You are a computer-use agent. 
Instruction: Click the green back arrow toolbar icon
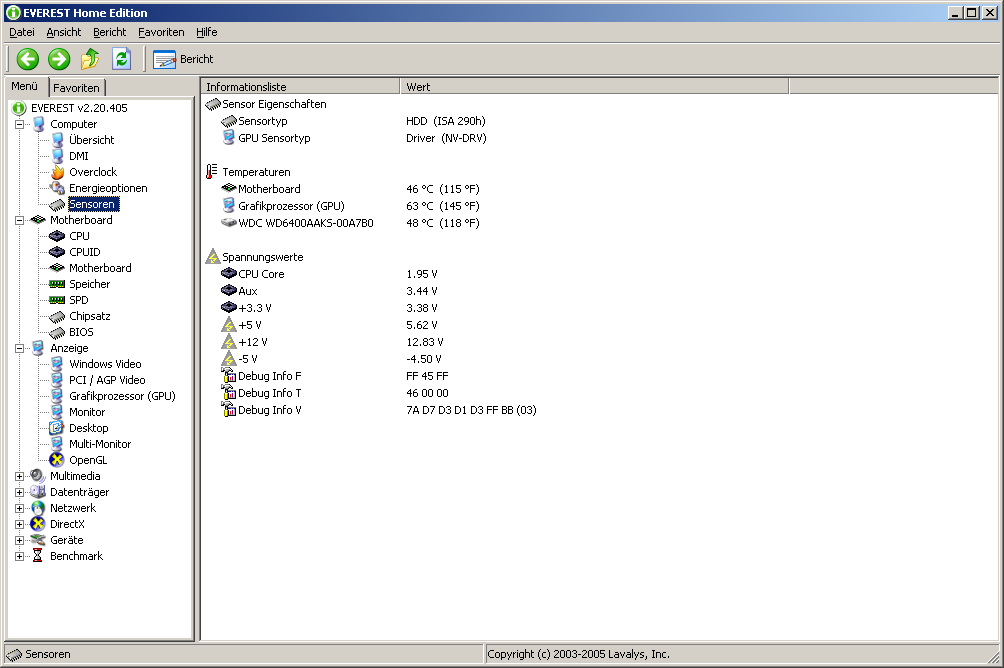coord(28,59)
